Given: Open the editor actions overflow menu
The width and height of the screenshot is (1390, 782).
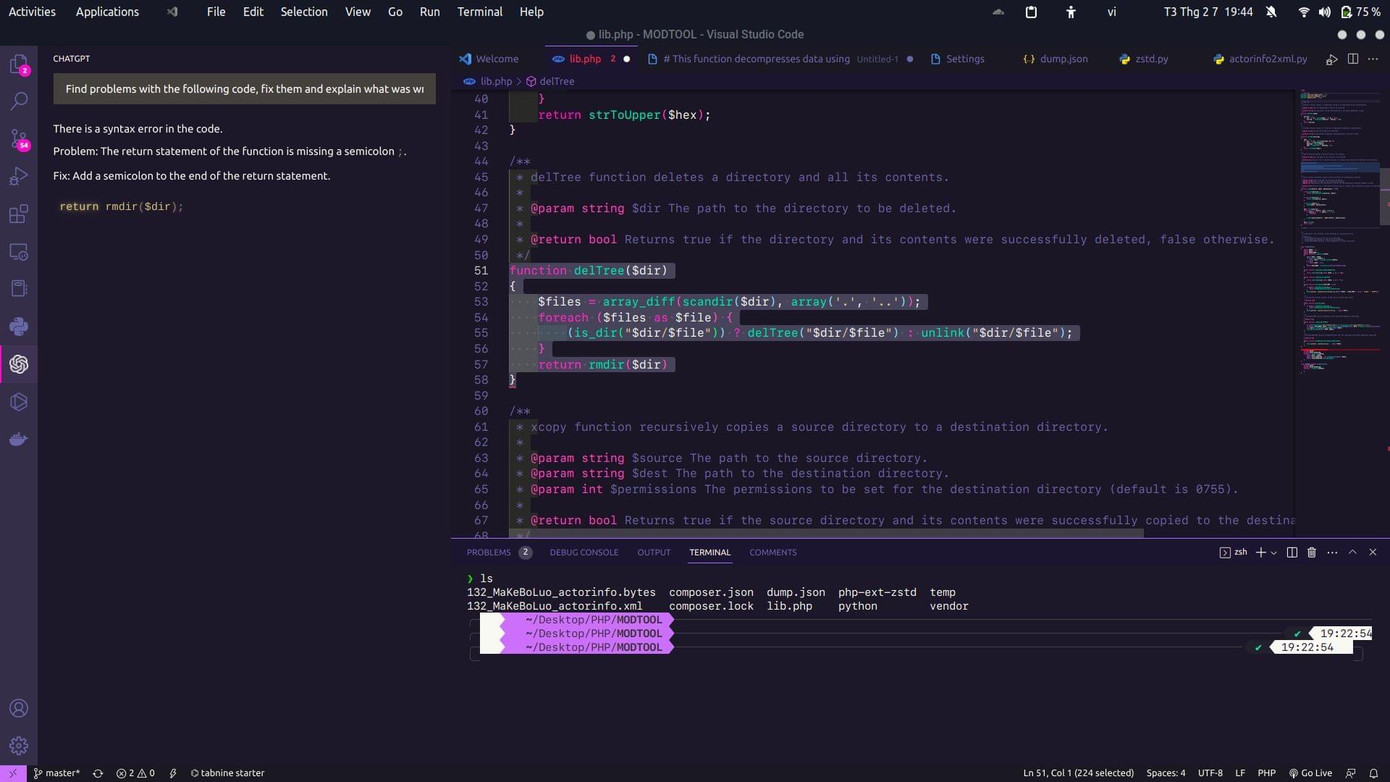Looking at the screenshot, I should (x=1374, y=59).
